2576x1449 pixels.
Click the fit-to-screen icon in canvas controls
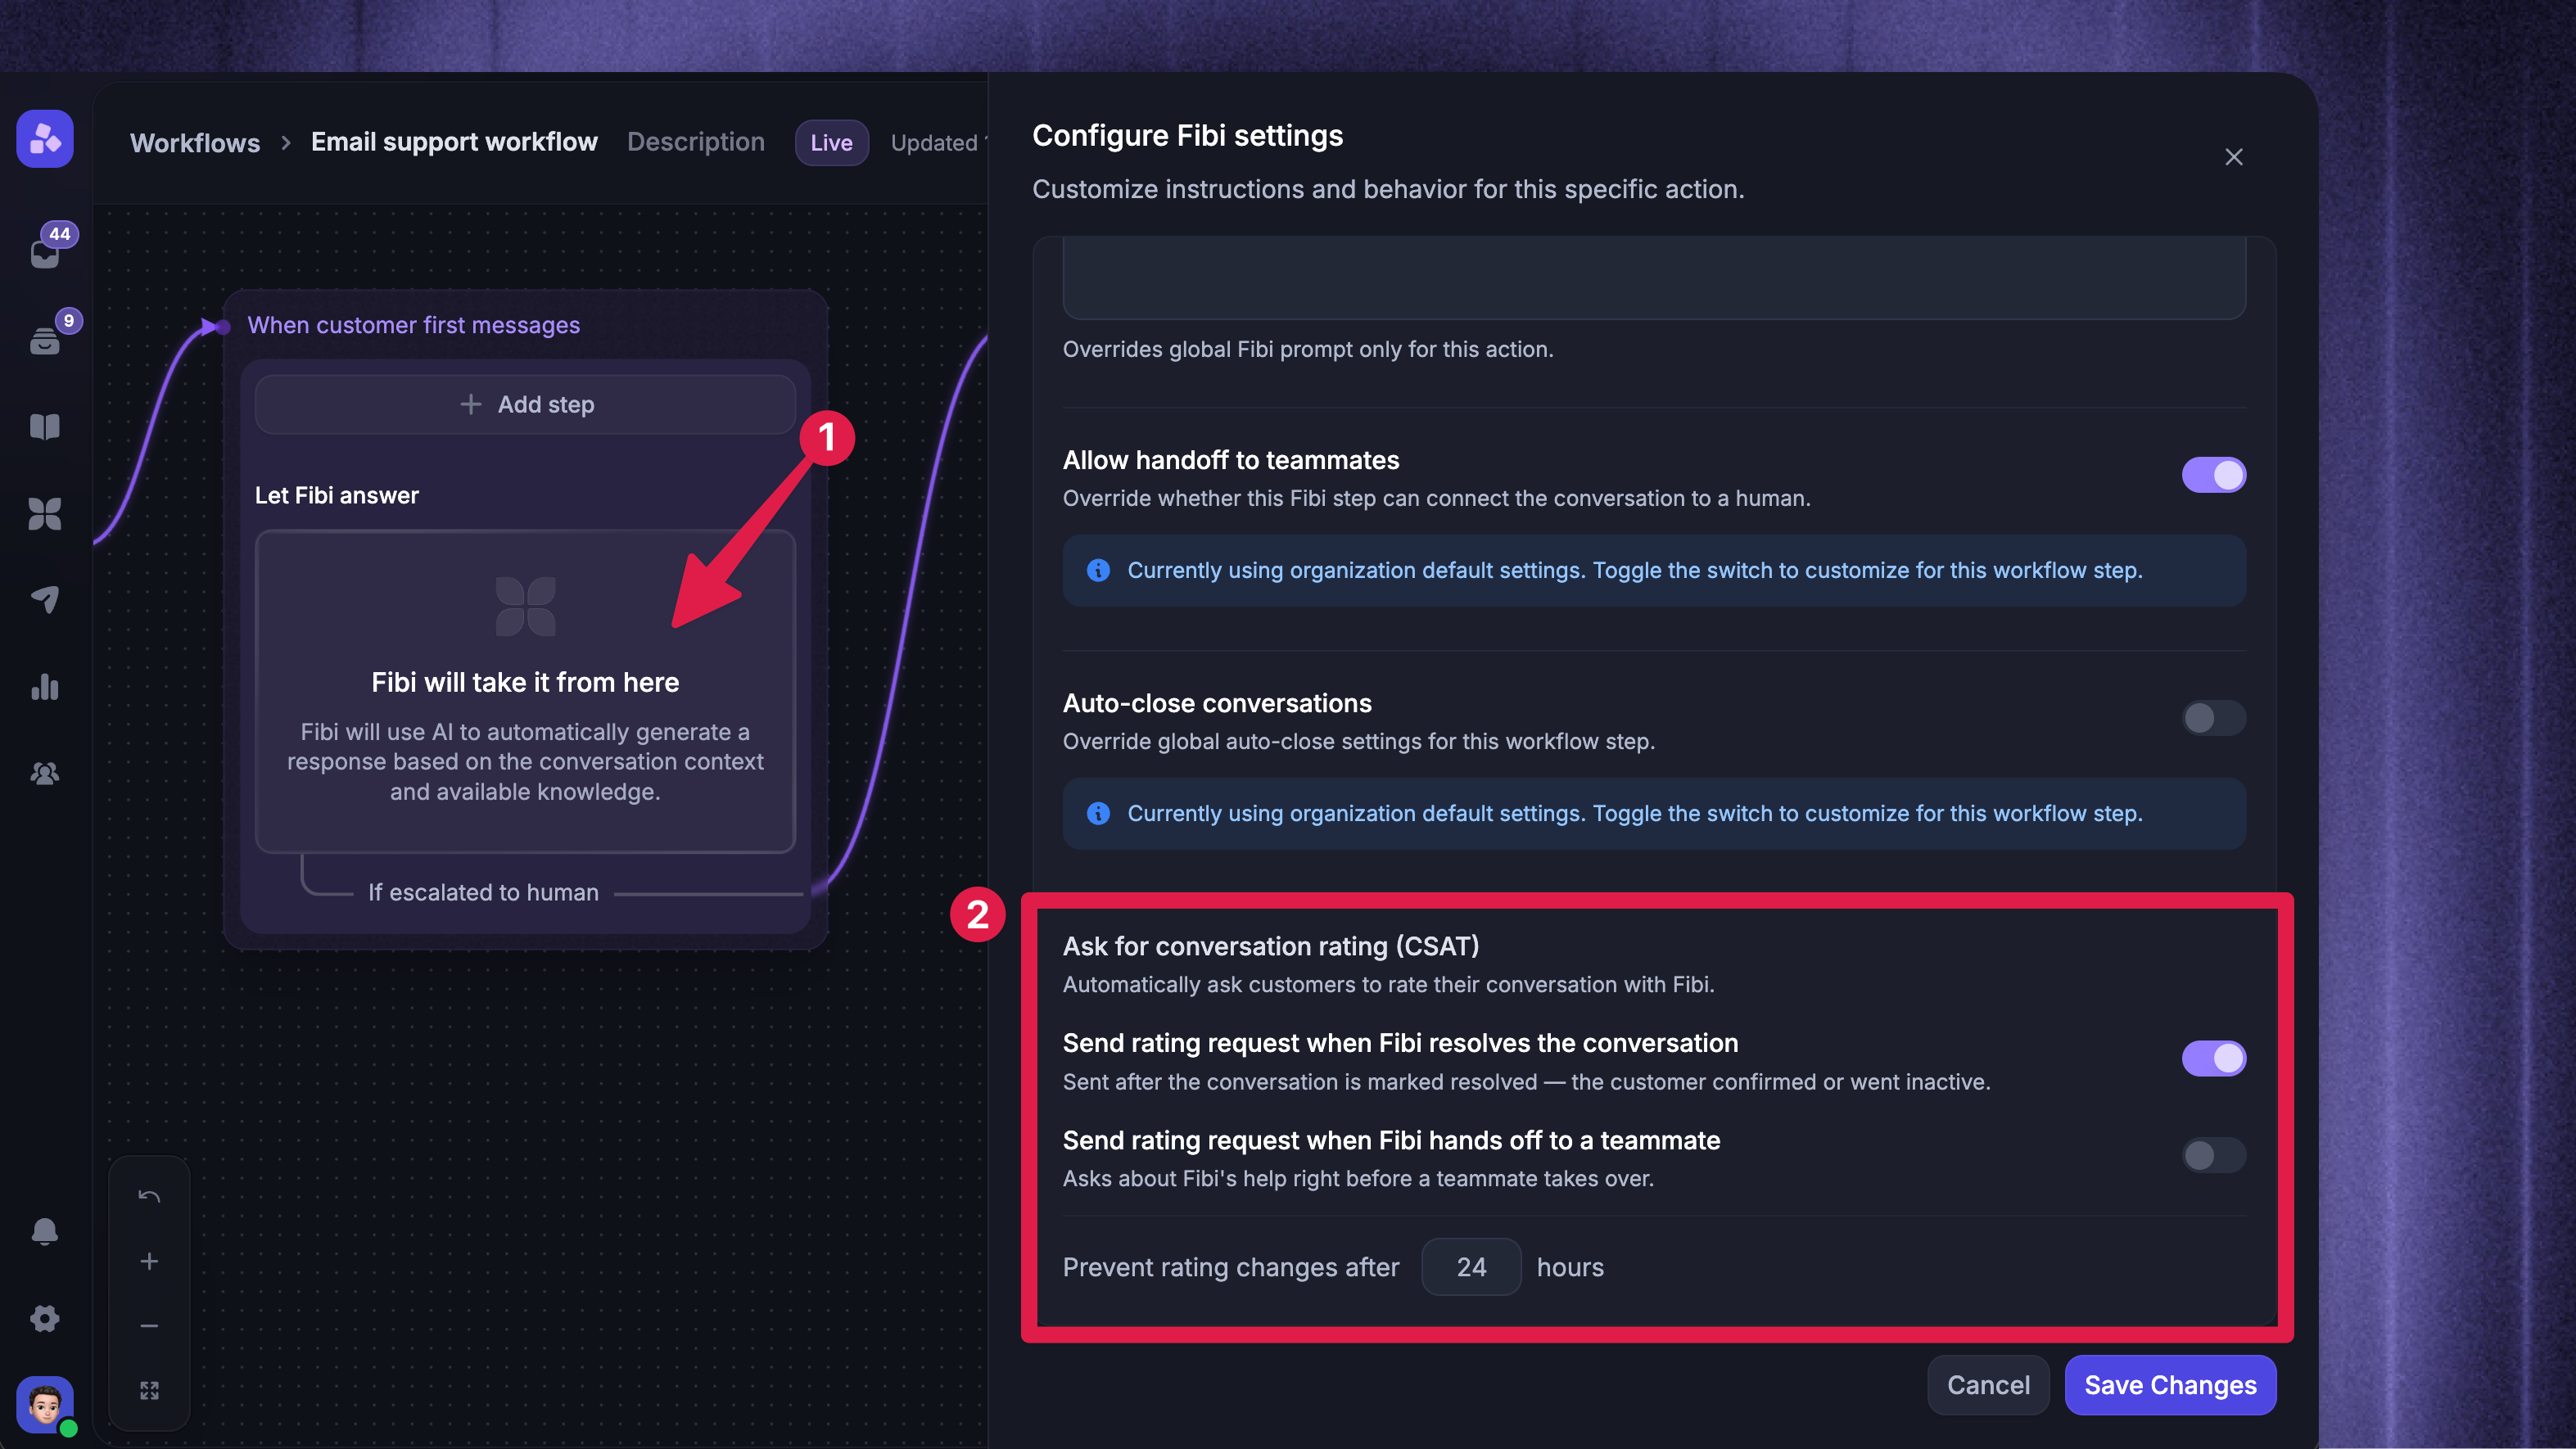point(149,1391)
